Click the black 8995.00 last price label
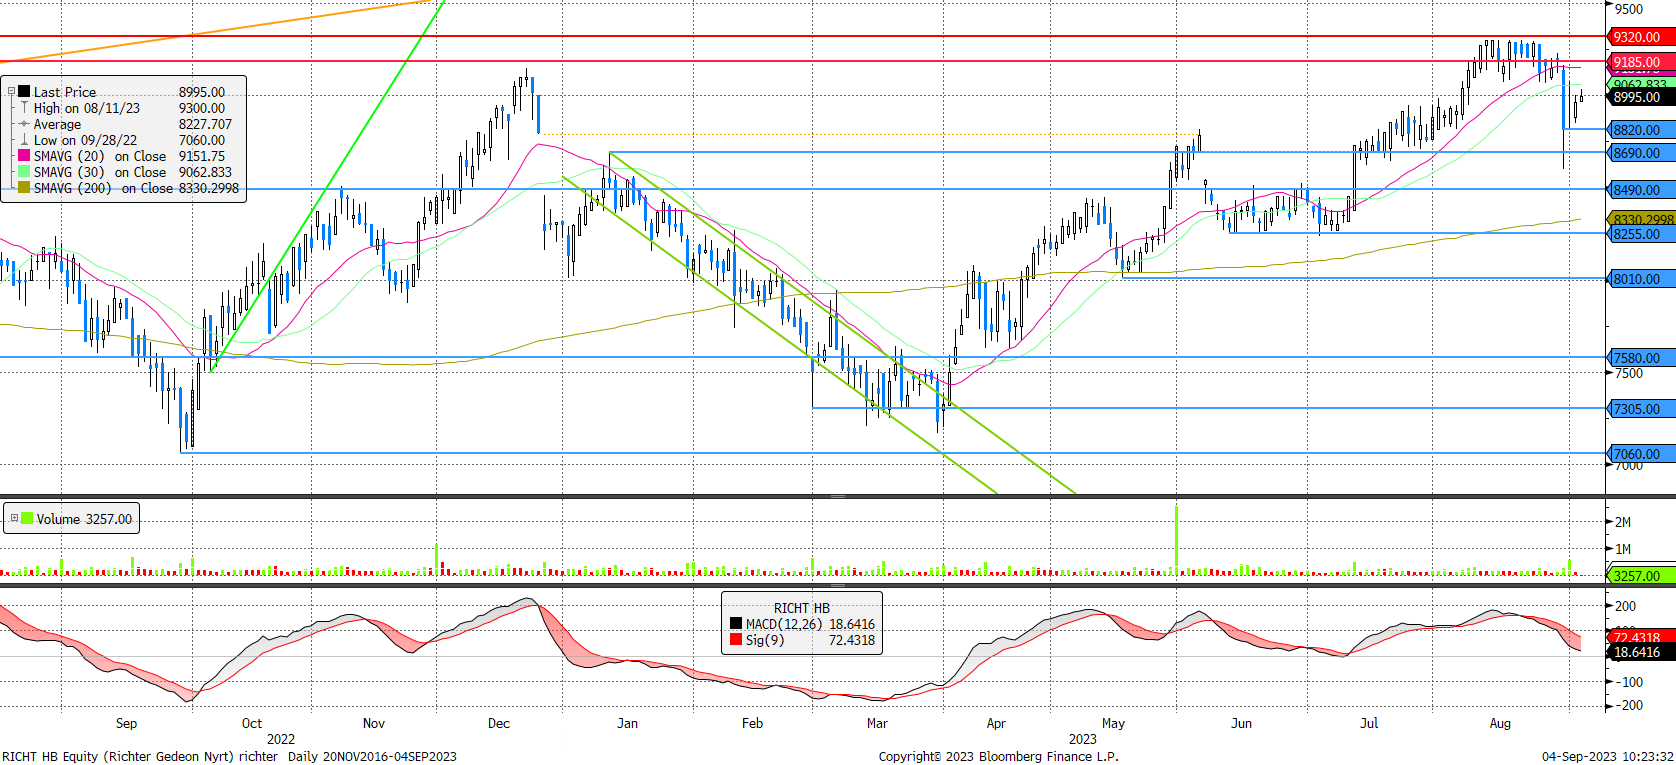The width and height of the screenshot is (1676, 765). click(x=1639, y=97)
